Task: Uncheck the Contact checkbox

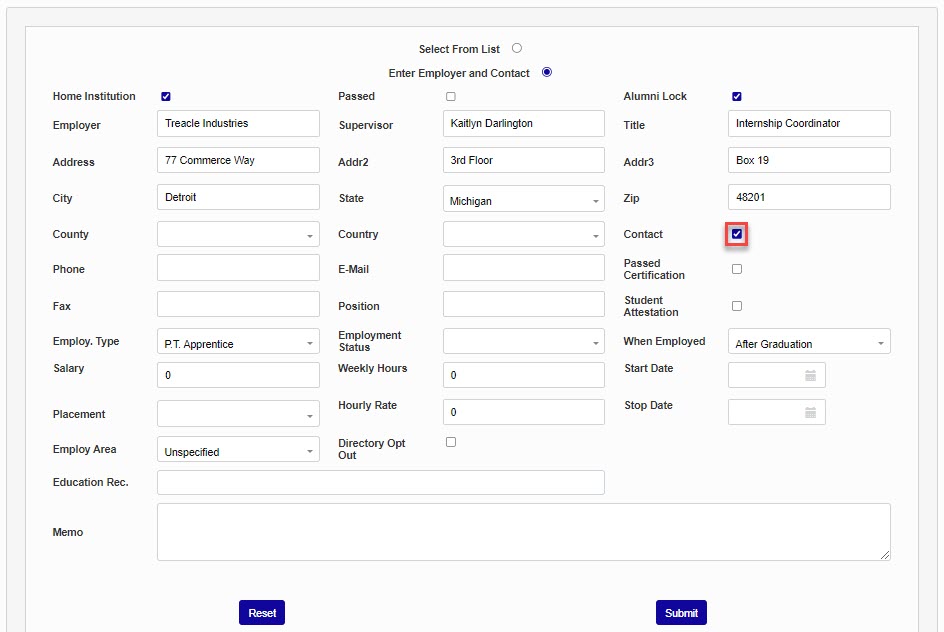Action: (x=737, y=234)
